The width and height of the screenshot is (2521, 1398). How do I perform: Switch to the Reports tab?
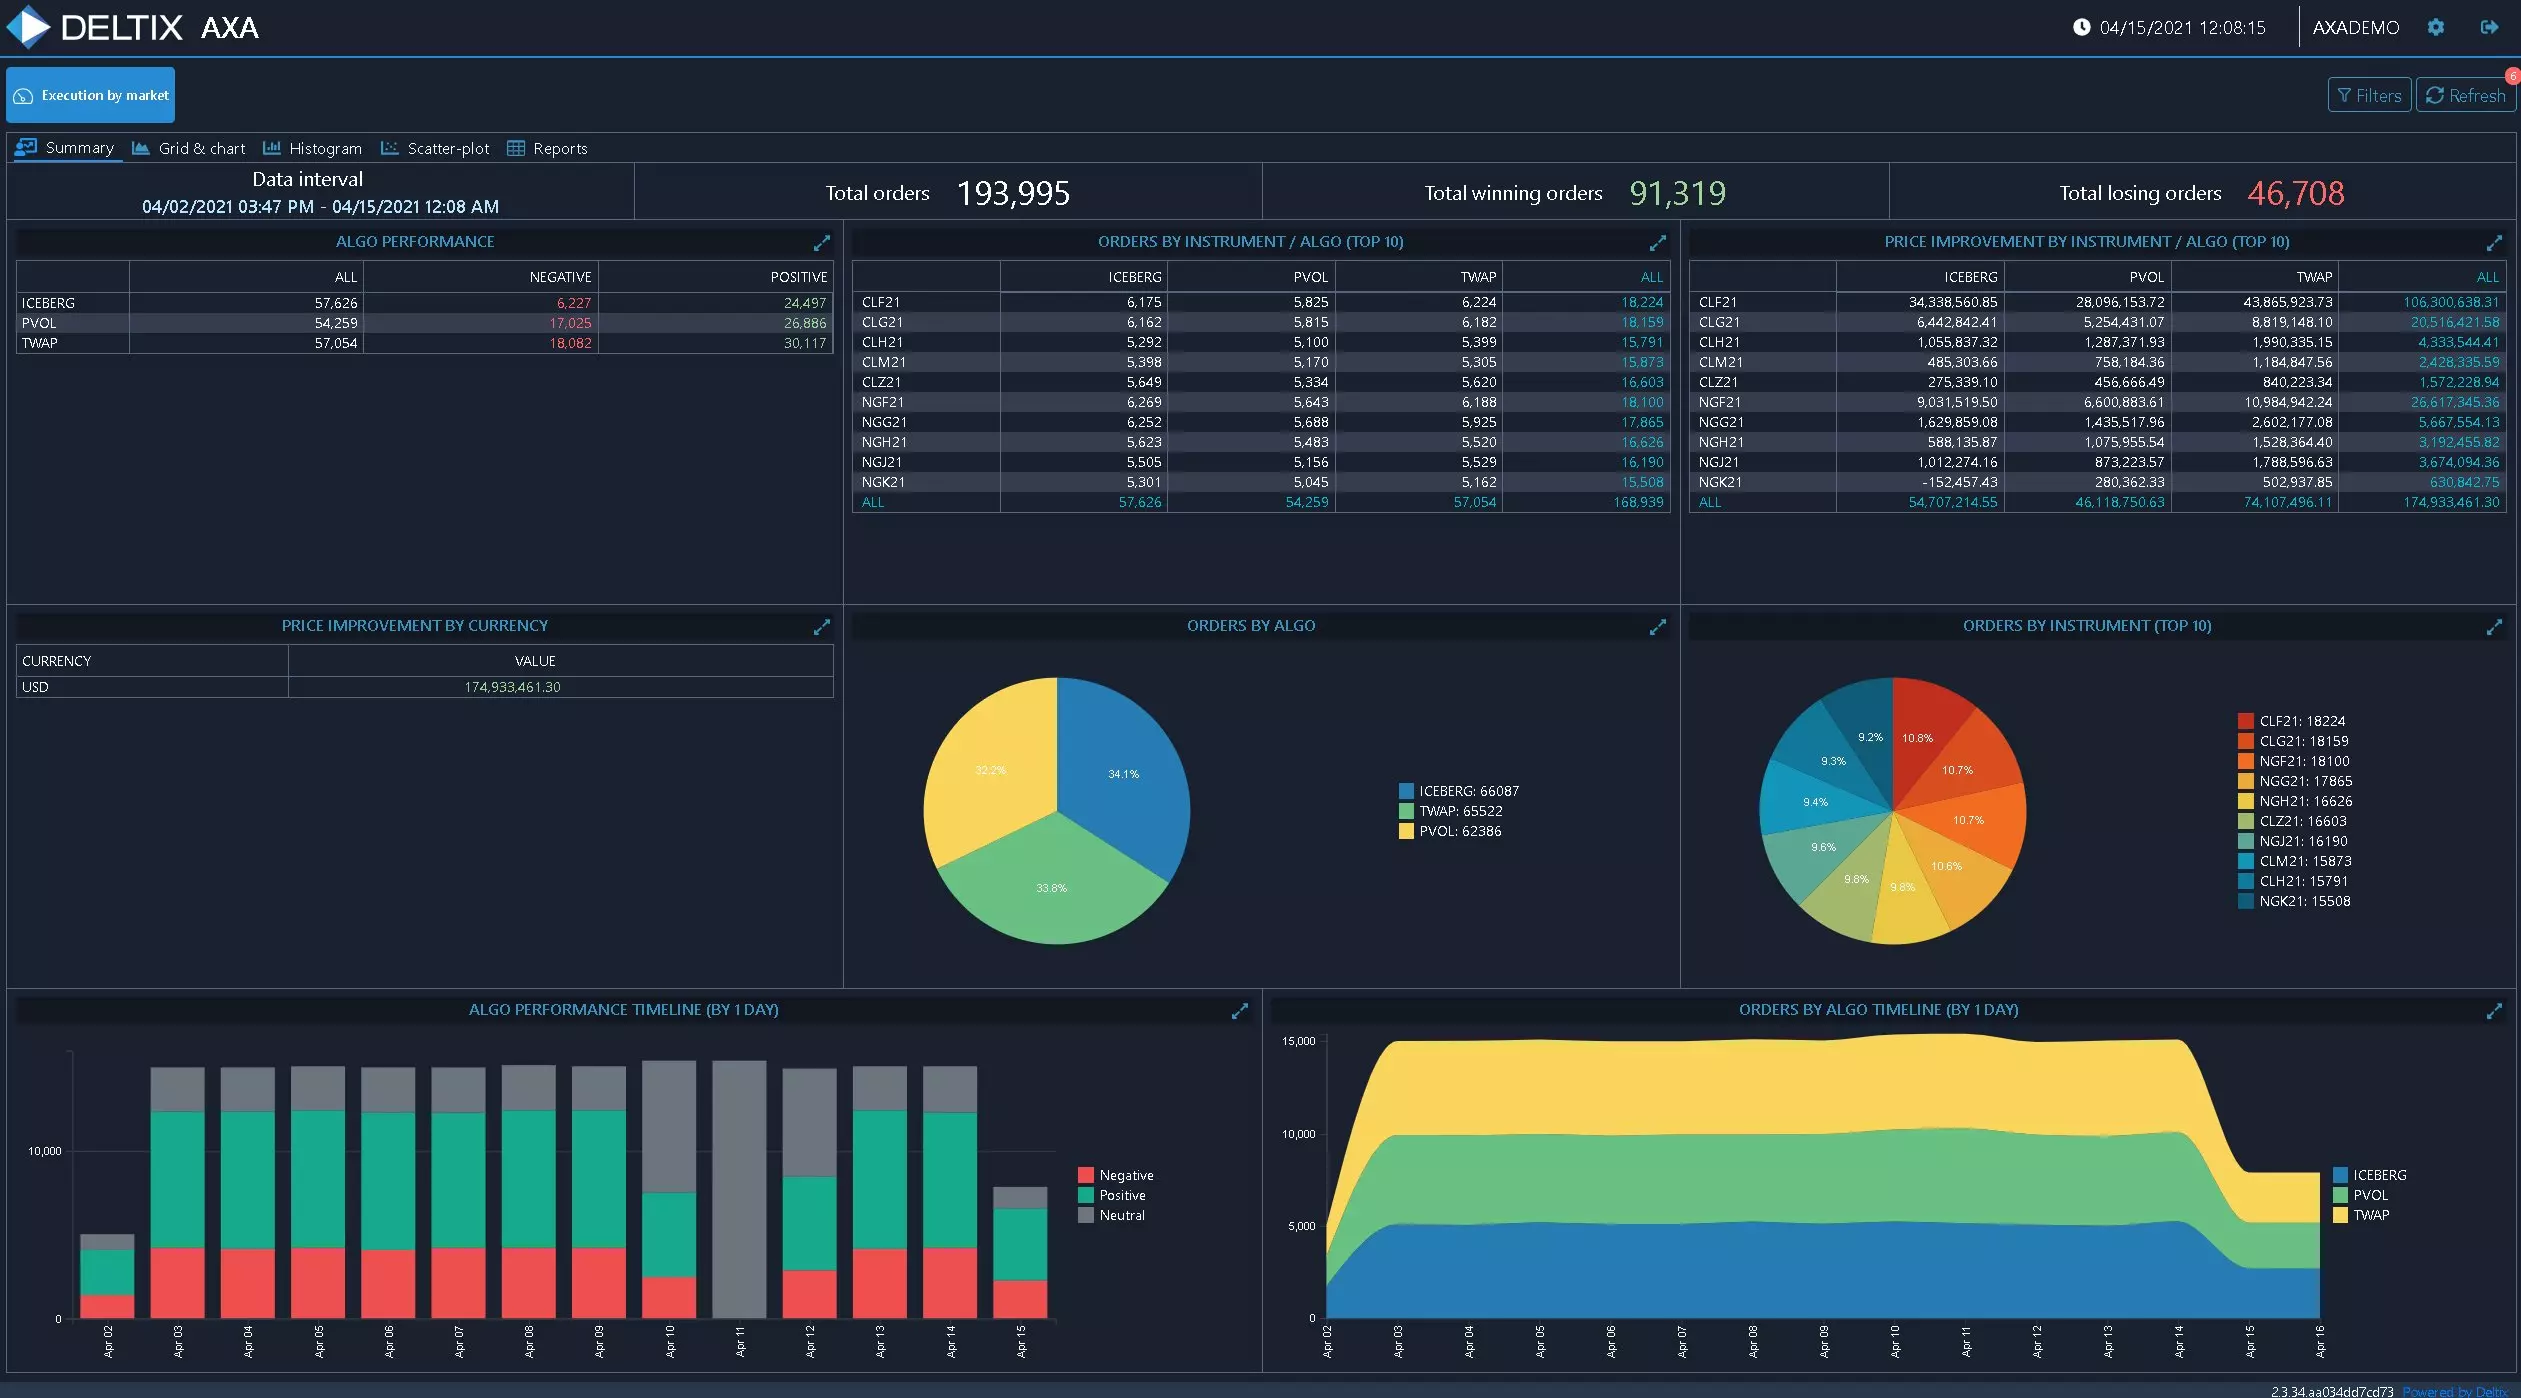click(547, 148)
